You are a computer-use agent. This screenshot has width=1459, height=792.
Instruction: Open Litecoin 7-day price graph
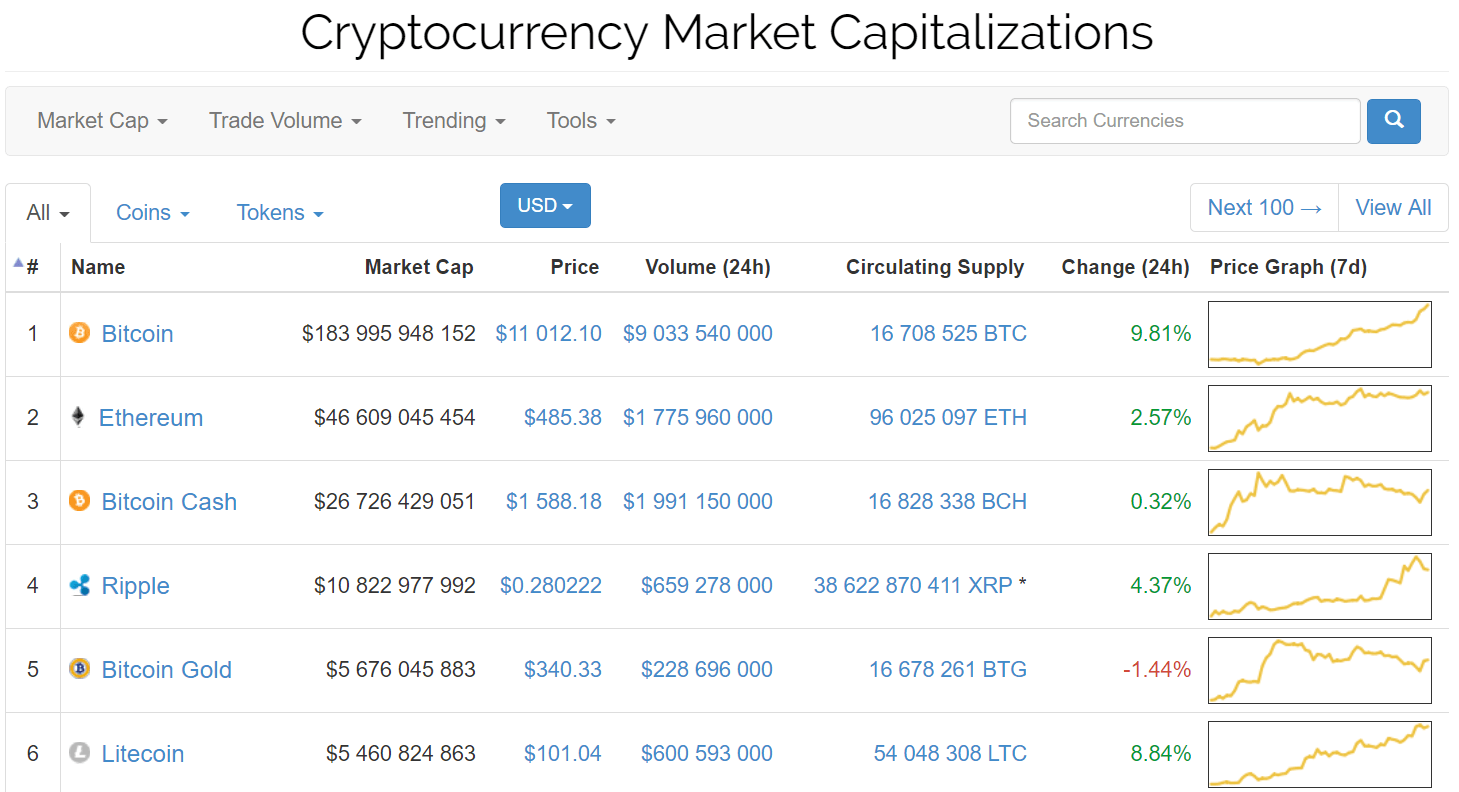[1320, 754]
